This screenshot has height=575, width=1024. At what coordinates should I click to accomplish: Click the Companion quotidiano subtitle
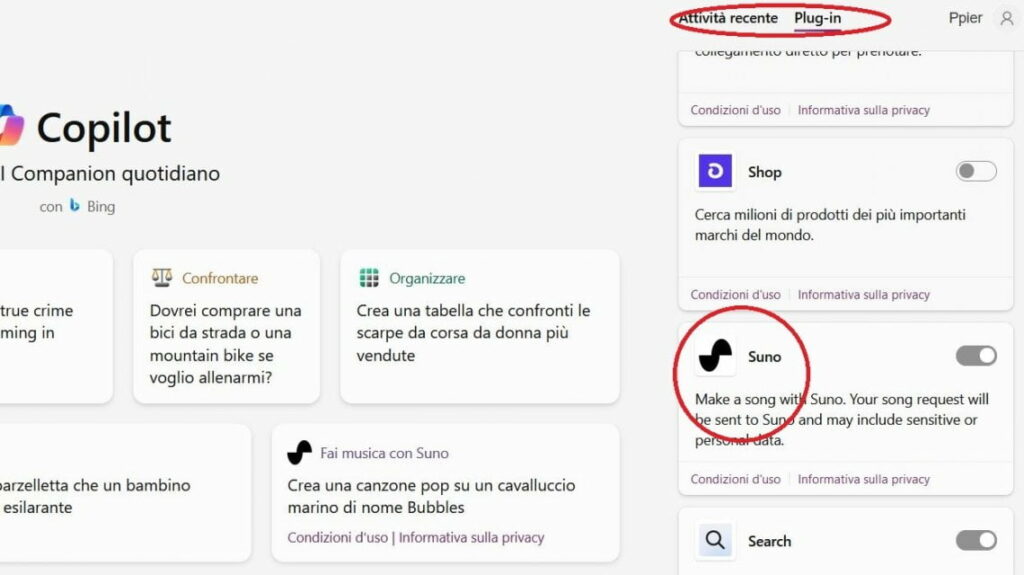110,173
